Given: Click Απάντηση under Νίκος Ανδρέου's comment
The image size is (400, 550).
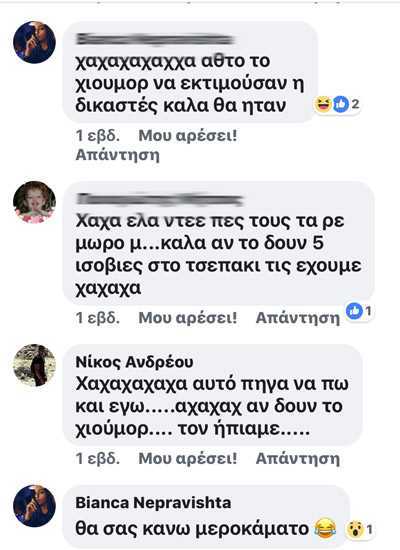Looking at the screenshot, I should [x=298, y=458].
